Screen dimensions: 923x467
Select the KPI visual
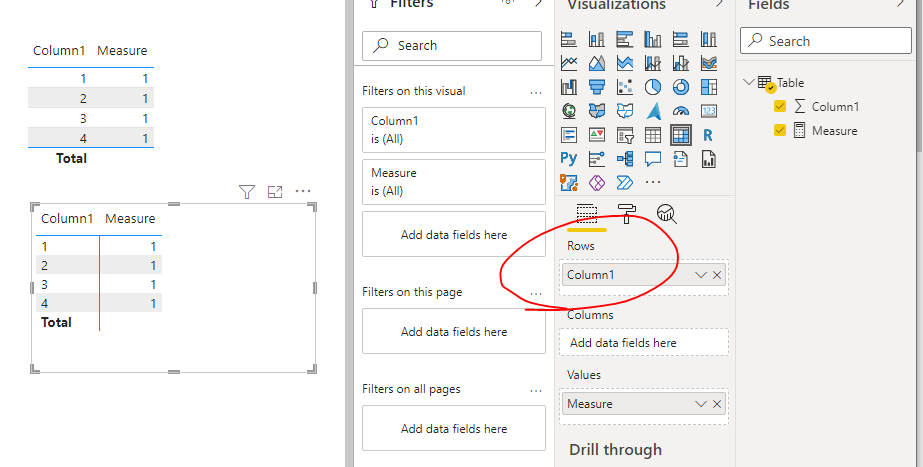(597, 135)
